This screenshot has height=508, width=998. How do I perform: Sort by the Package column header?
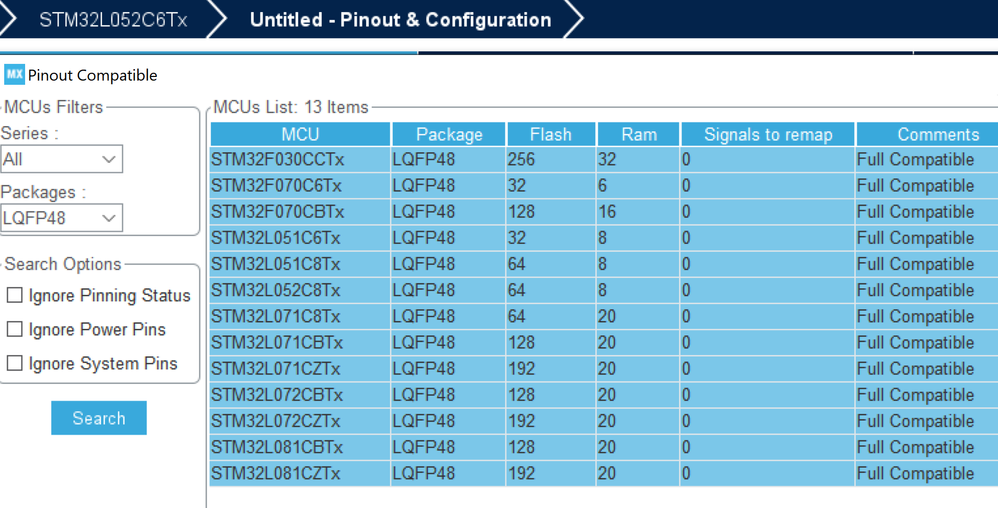[x=449, y=134]
